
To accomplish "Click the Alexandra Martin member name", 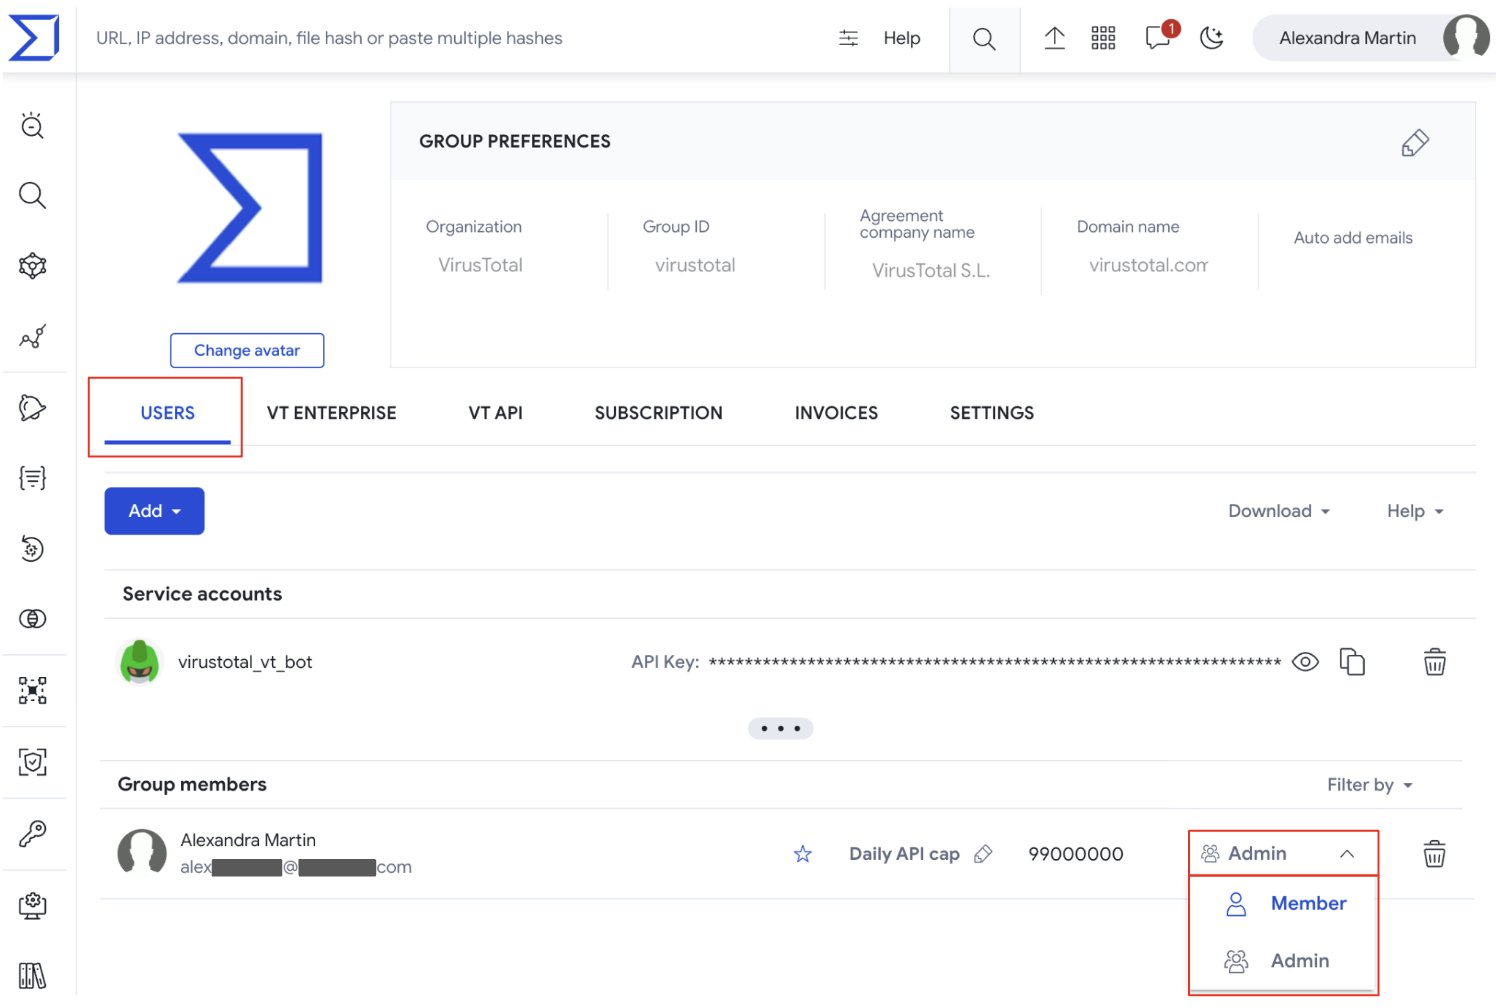I will coord(248,840).
